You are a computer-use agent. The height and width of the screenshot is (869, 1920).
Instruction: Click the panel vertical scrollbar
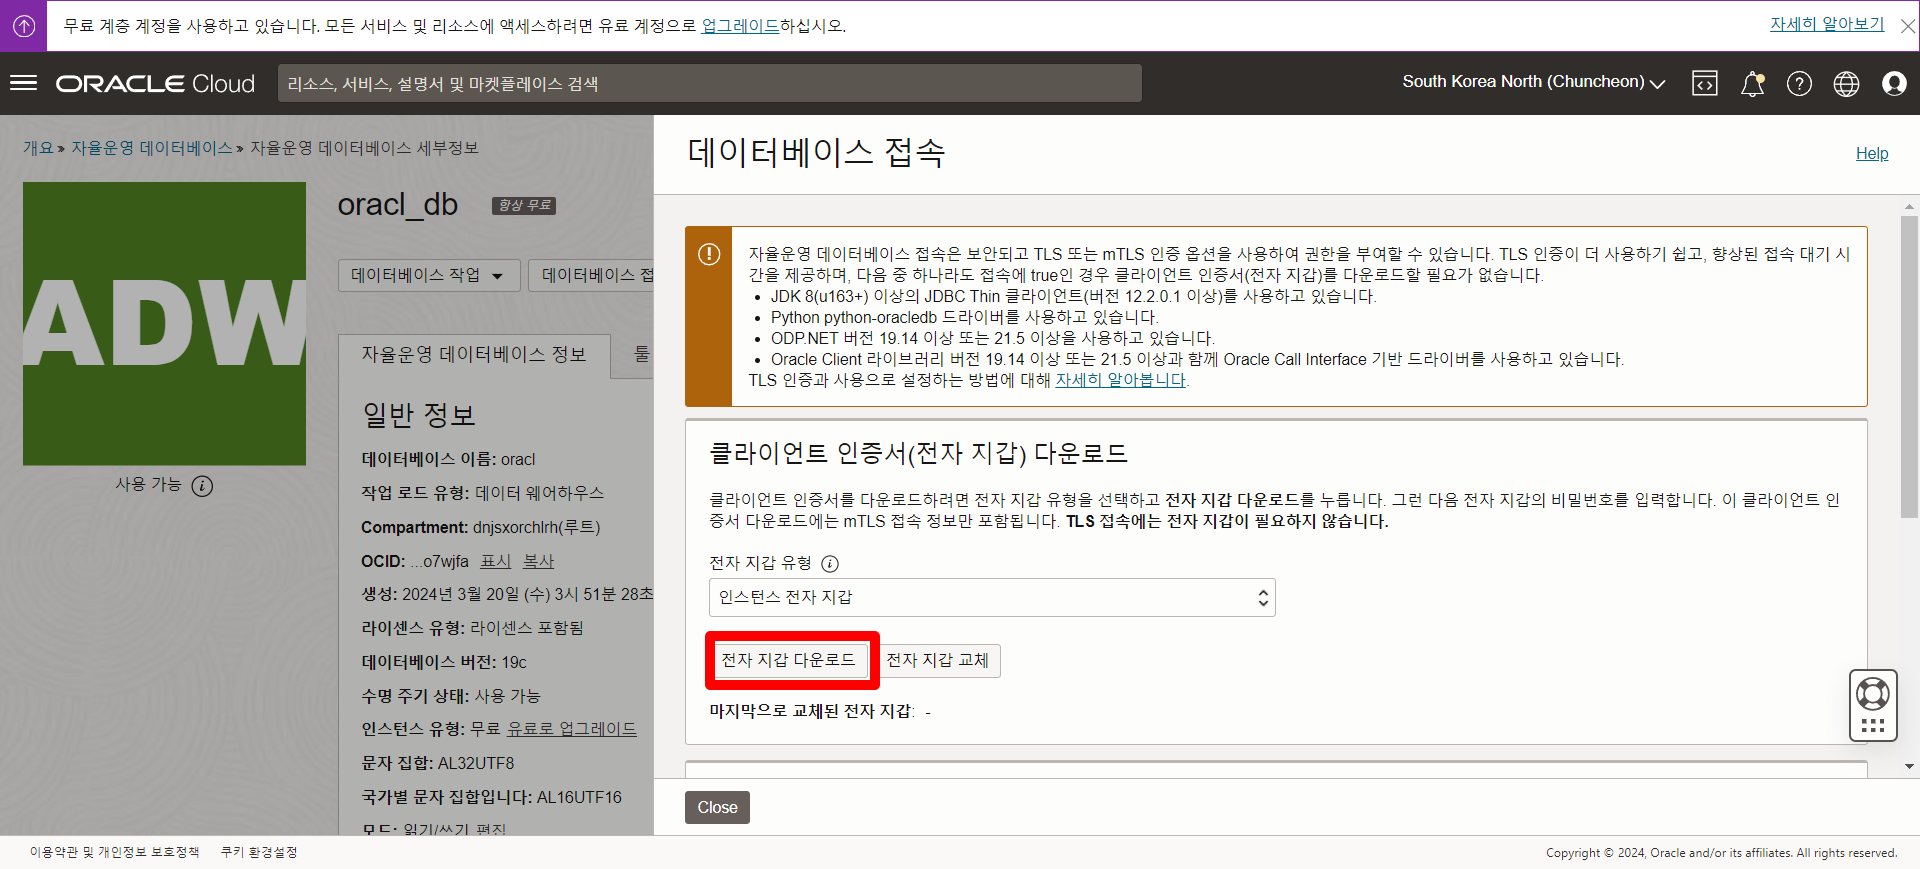click(1909, 366)
